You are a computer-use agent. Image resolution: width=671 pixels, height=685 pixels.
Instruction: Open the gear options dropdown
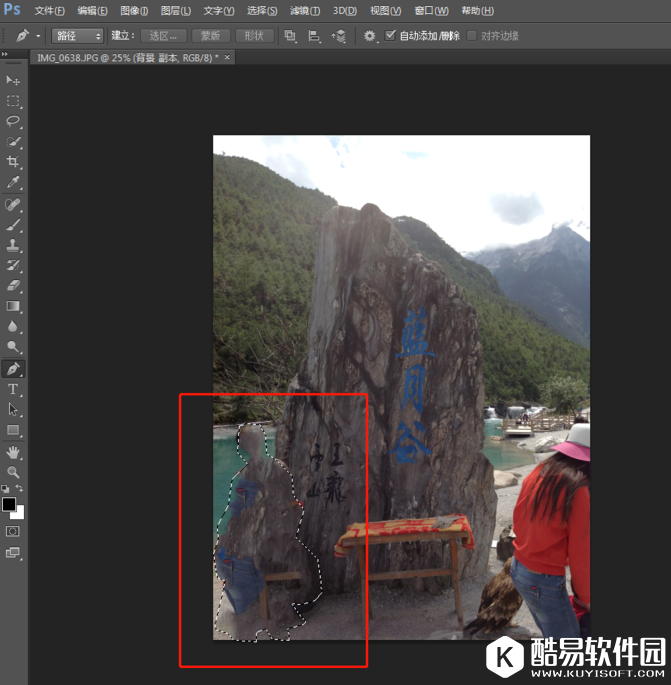pos(371,36)
